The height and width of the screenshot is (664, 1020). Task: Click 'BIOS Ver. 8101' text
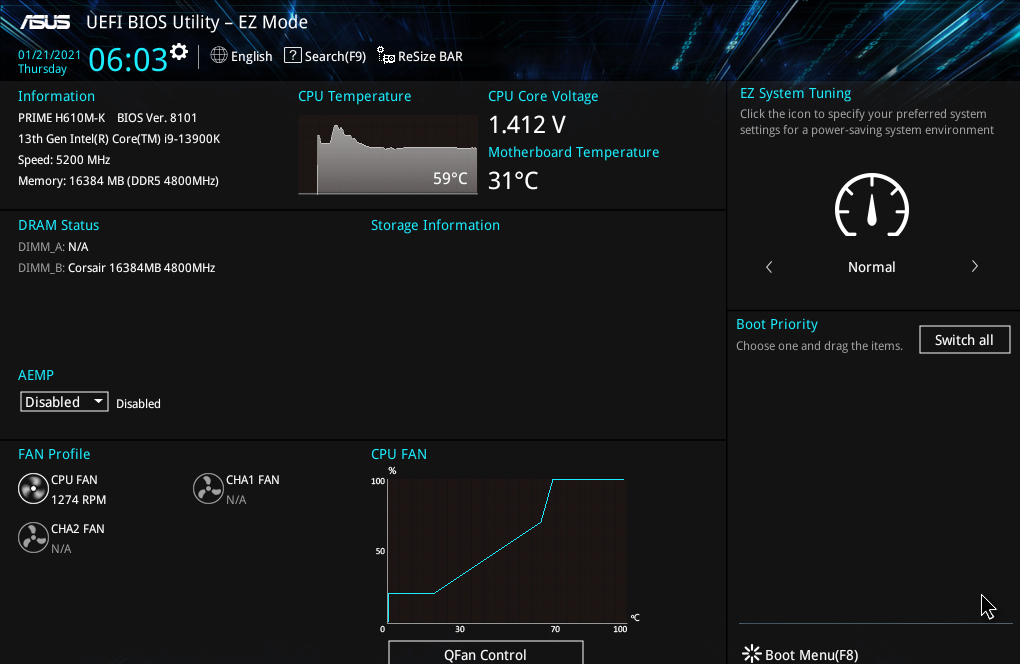coord(157,118)
